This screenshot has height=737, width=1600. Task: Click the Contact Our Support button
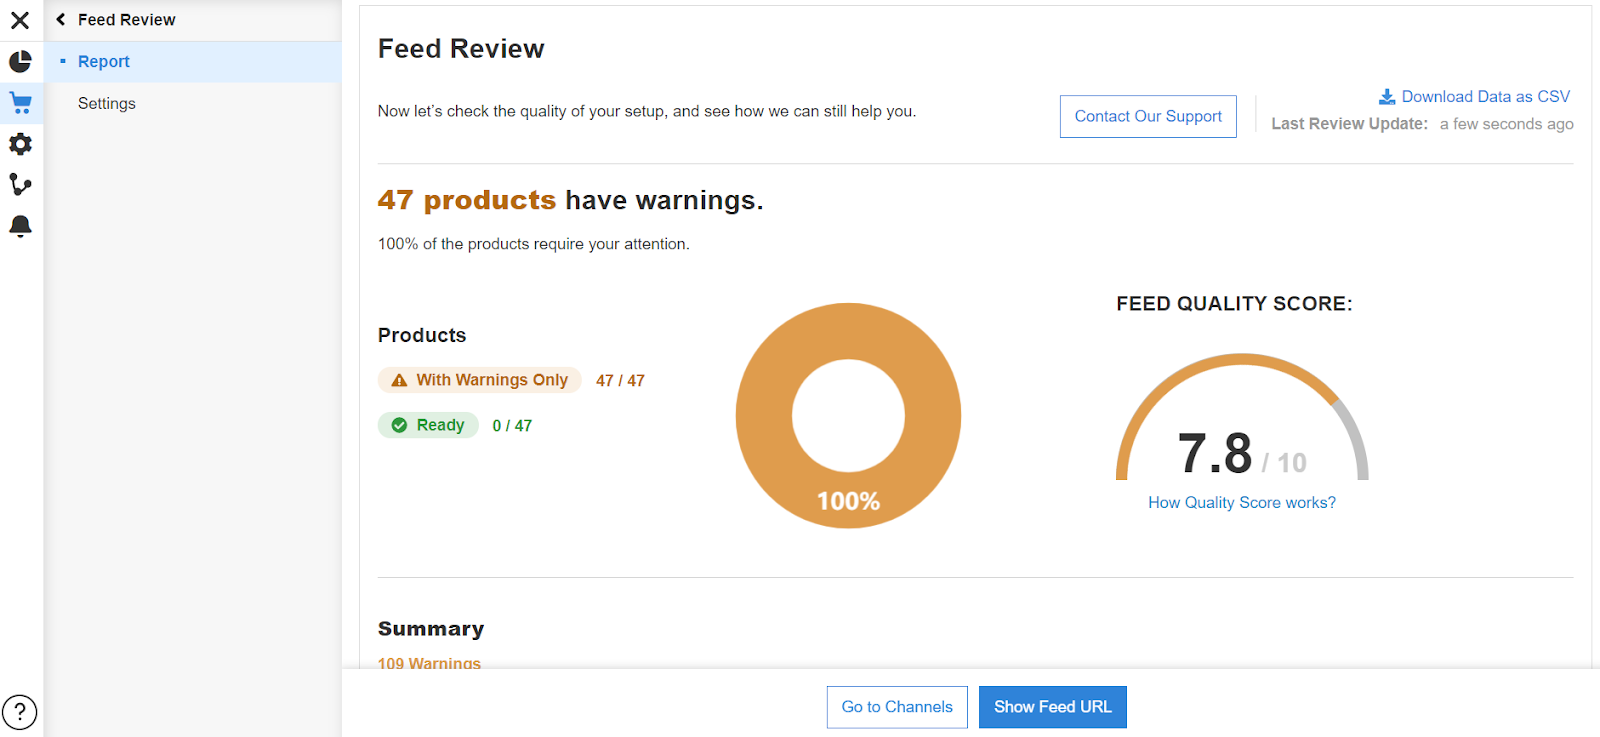(x=1148, y=117)
